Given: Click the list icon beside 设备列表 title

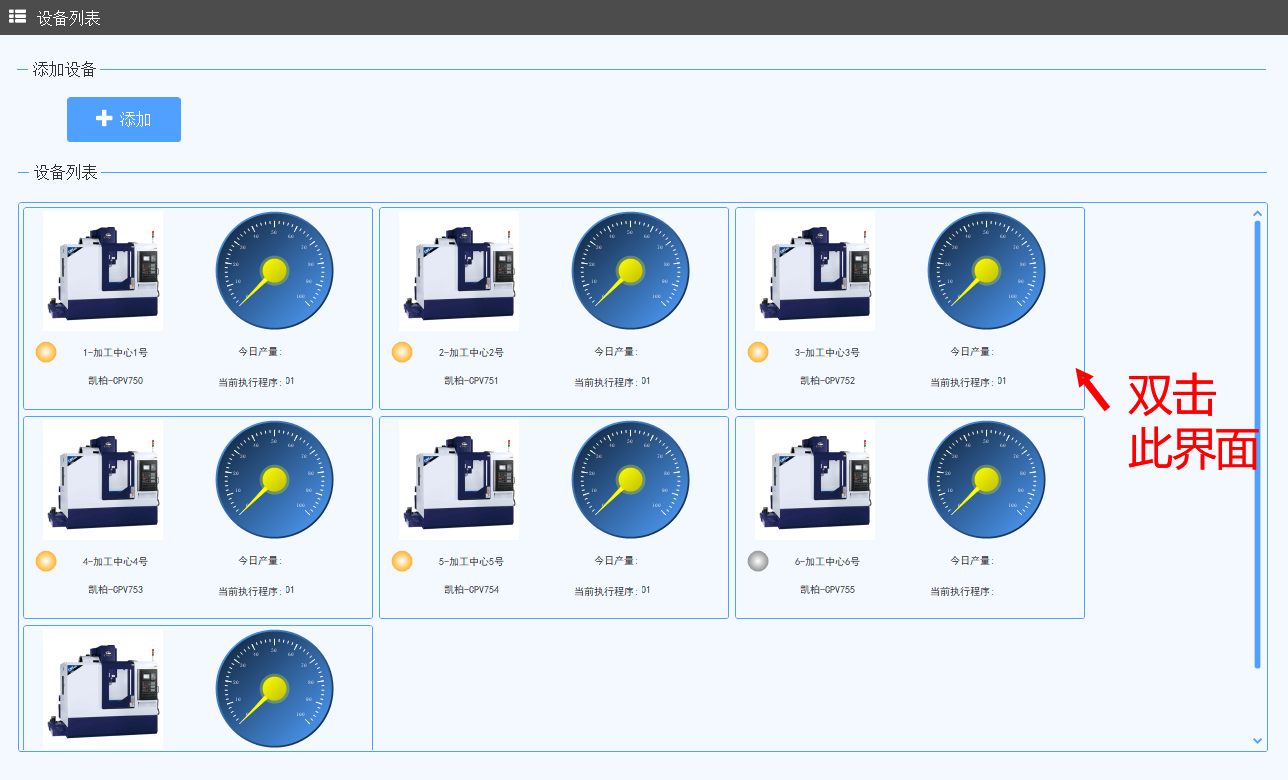Looking at the screenshot, I should tap(17, 16).
